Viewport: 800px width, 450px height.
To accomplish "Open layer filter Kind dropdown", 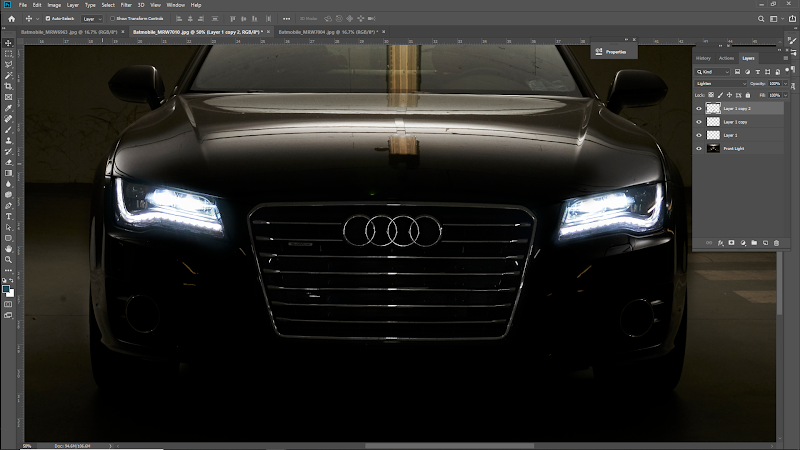I will click(x=713, y=72).
